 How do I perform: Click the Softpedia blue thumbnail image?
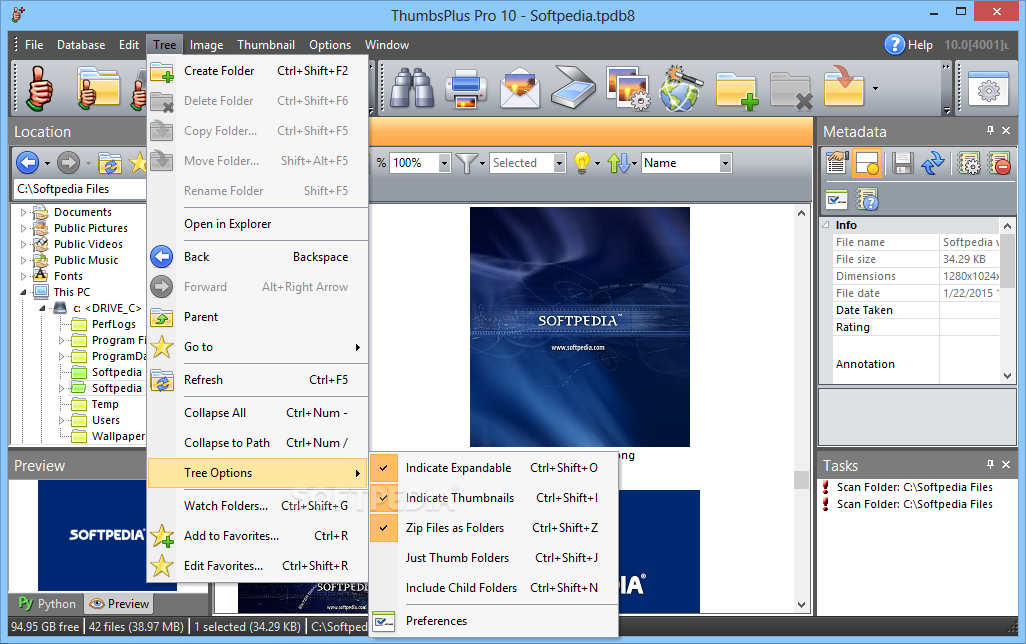580,327
